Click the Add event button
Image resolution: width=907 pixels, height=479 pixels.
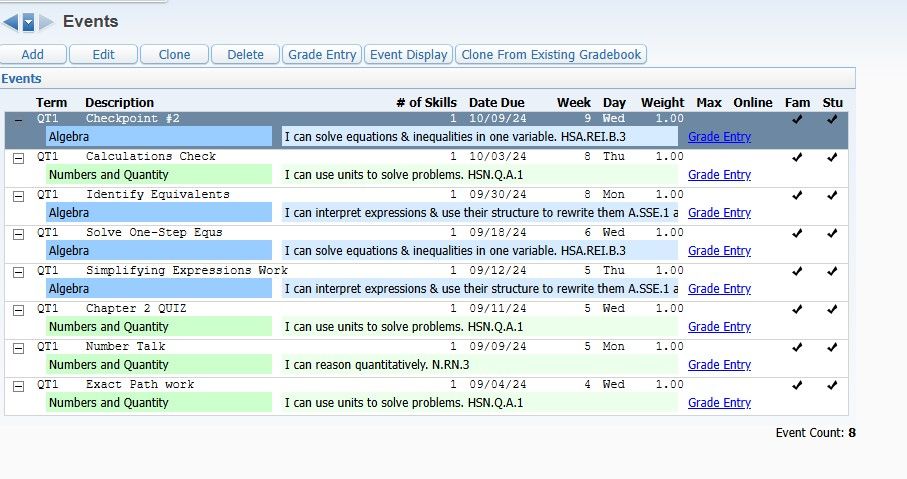32,55
